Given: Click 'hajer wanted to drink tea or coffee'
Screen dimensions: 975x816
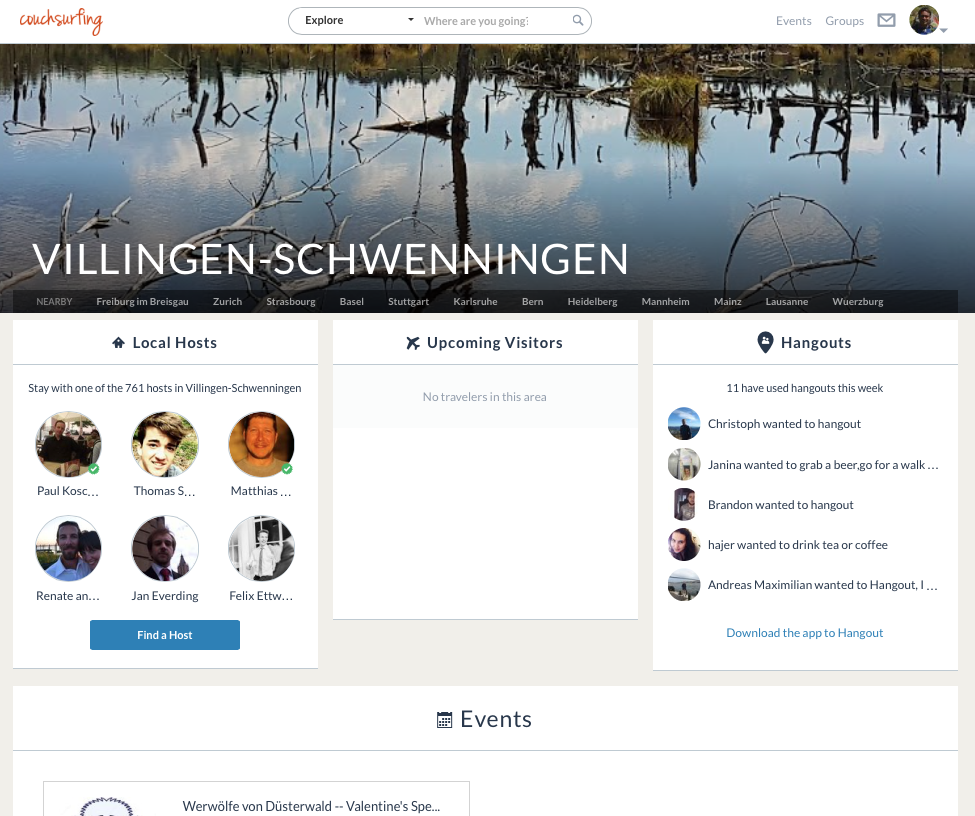Looking at the screenshot, I should [x=798, y=545].
